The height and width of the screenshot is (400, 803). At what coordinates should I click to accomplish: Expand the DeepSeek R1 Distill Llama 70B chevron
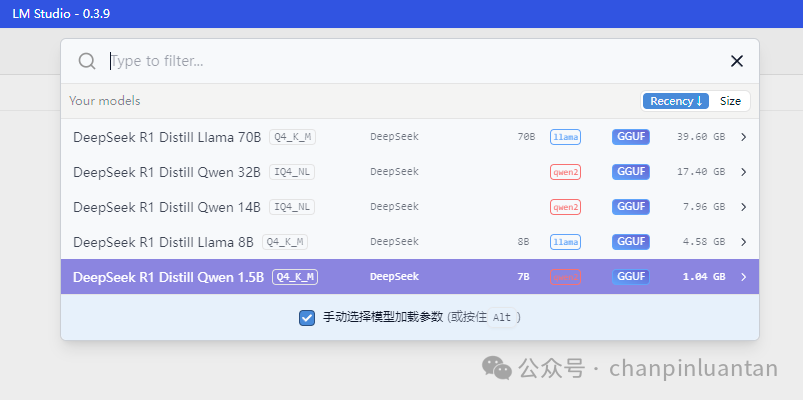click(744, 137)
